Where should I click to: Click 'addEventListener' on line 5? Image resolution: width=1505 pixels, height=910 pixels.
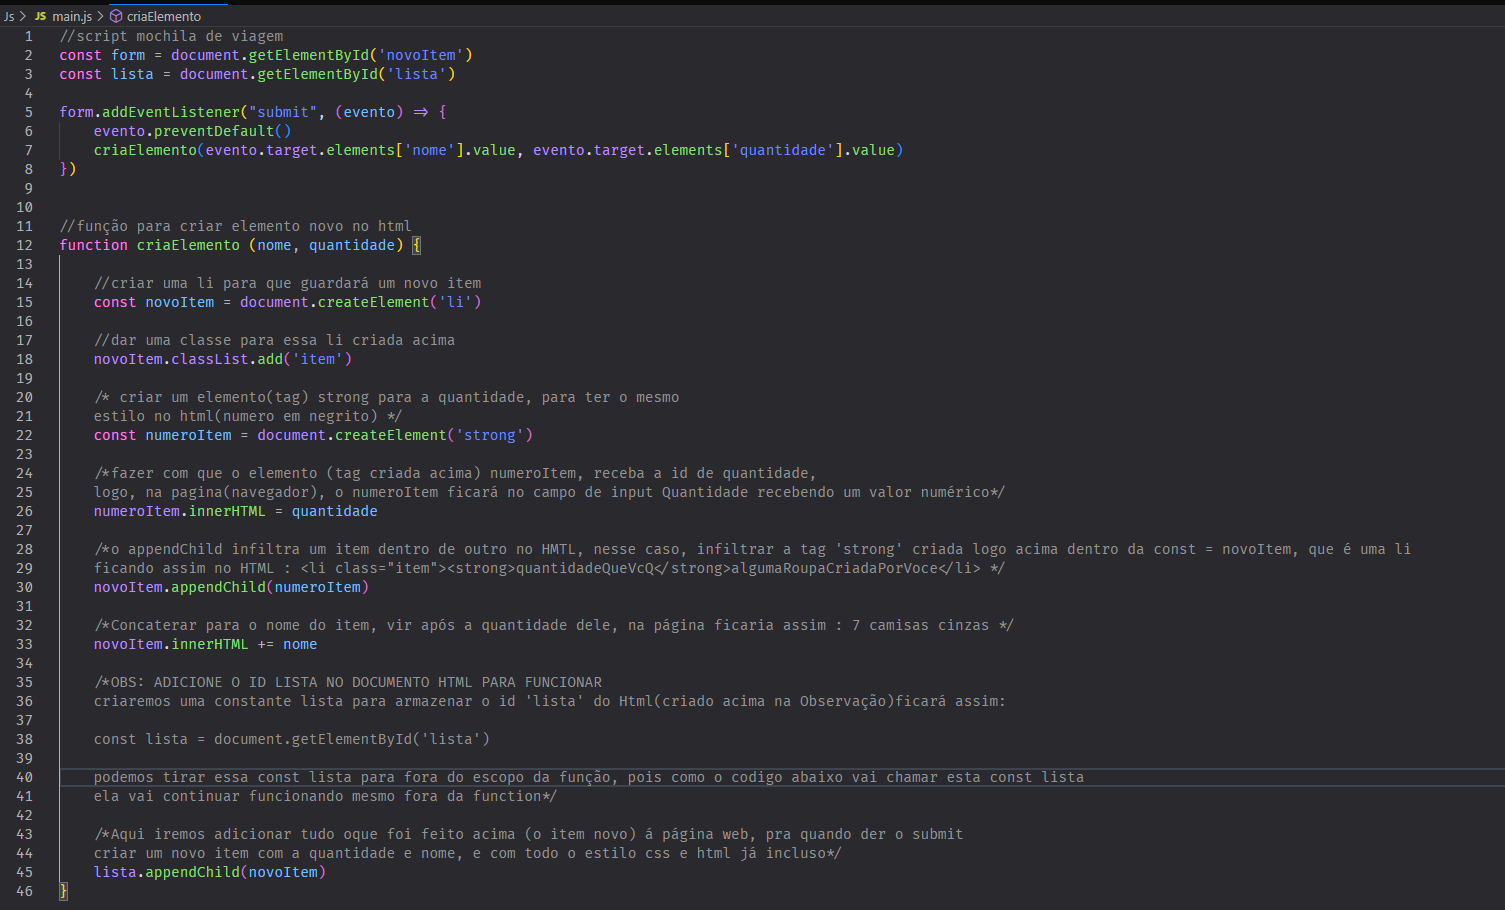[171, 112]
